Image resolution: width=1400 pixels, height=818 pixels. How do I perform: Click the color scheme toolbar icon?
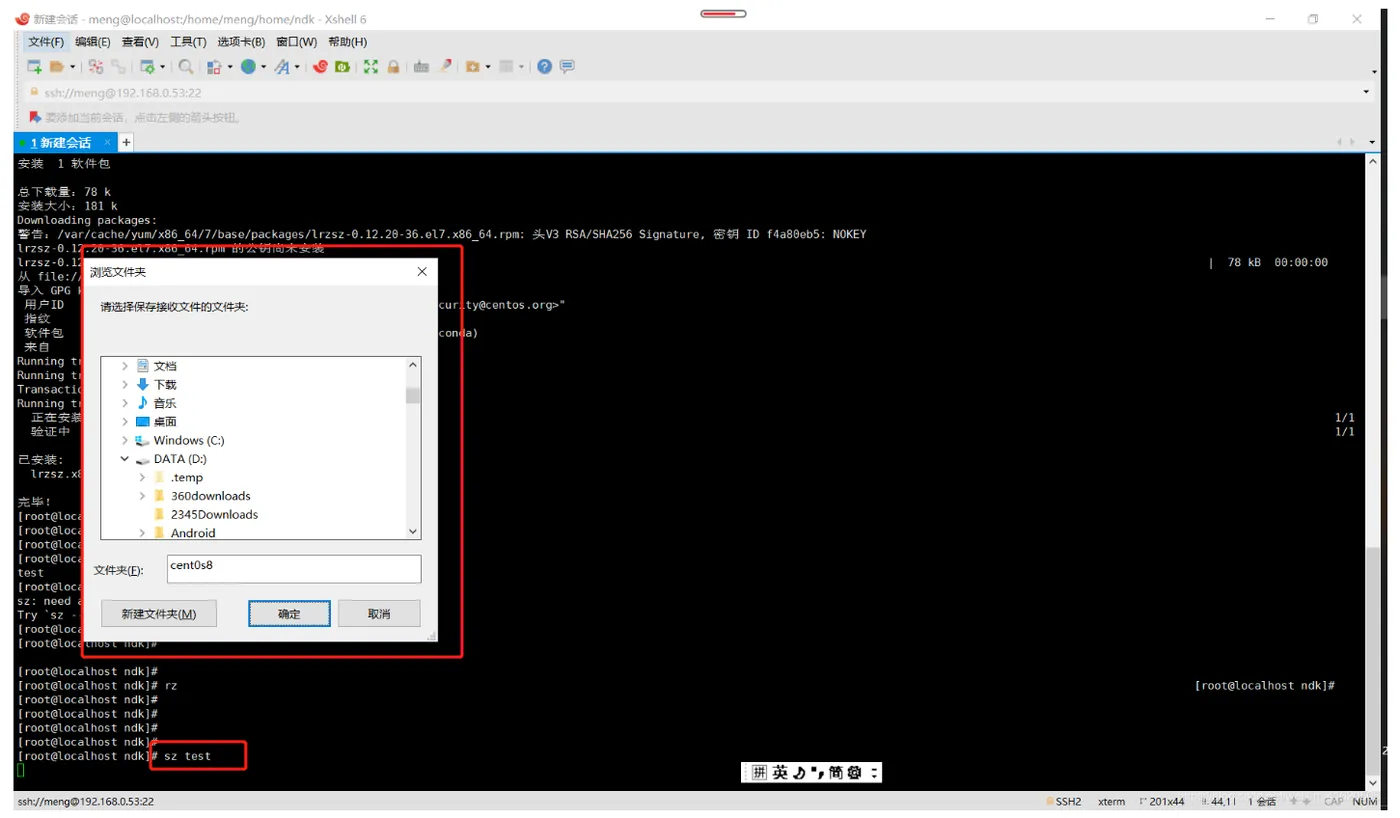pyautogui.click(x=214, y=67)
